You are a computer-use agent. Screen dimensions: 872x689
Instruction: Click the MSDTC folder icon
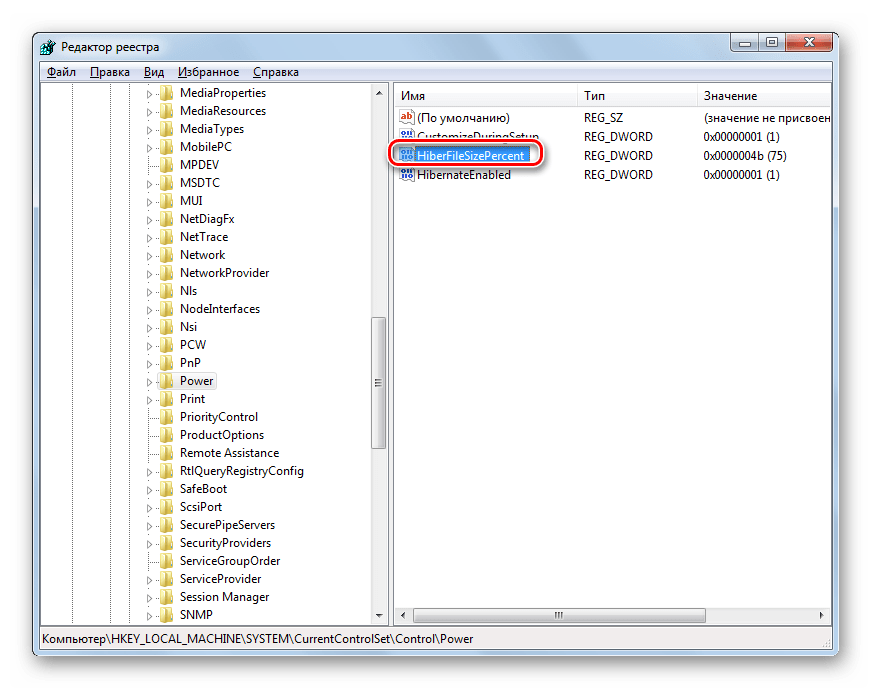(x=166, y=183)
